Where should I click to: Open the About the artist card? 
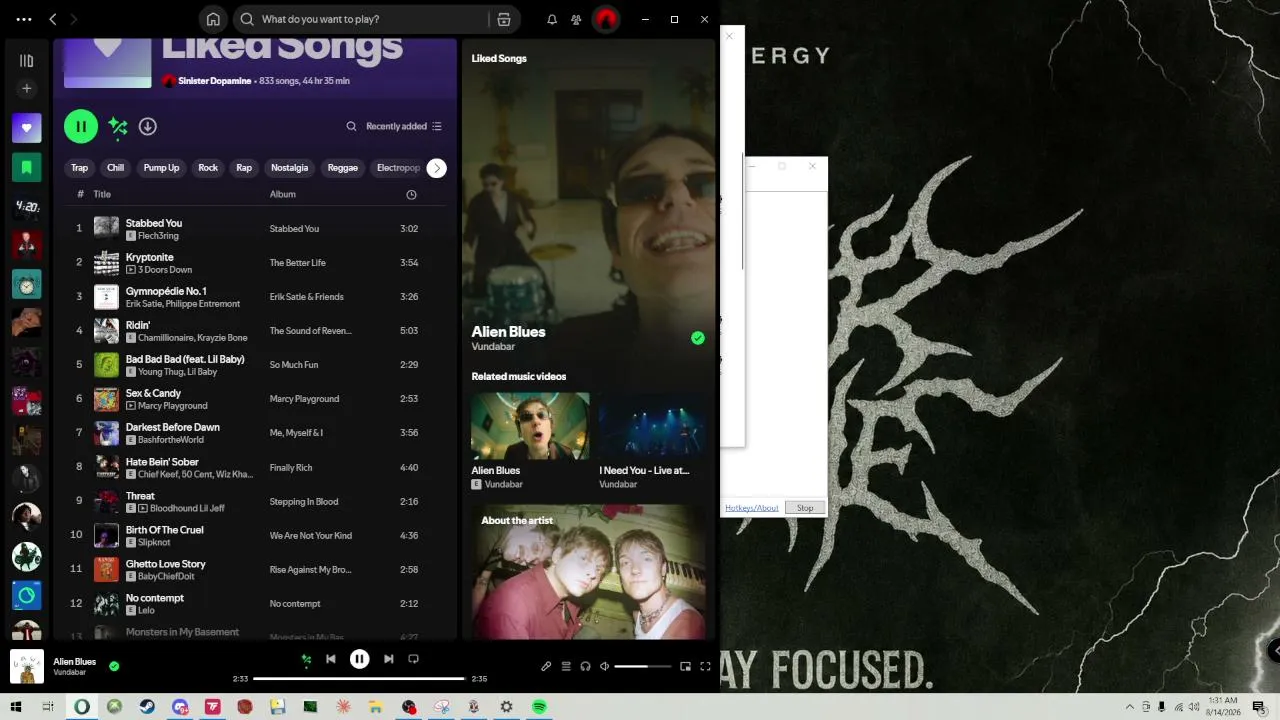(x=589, y=571)
